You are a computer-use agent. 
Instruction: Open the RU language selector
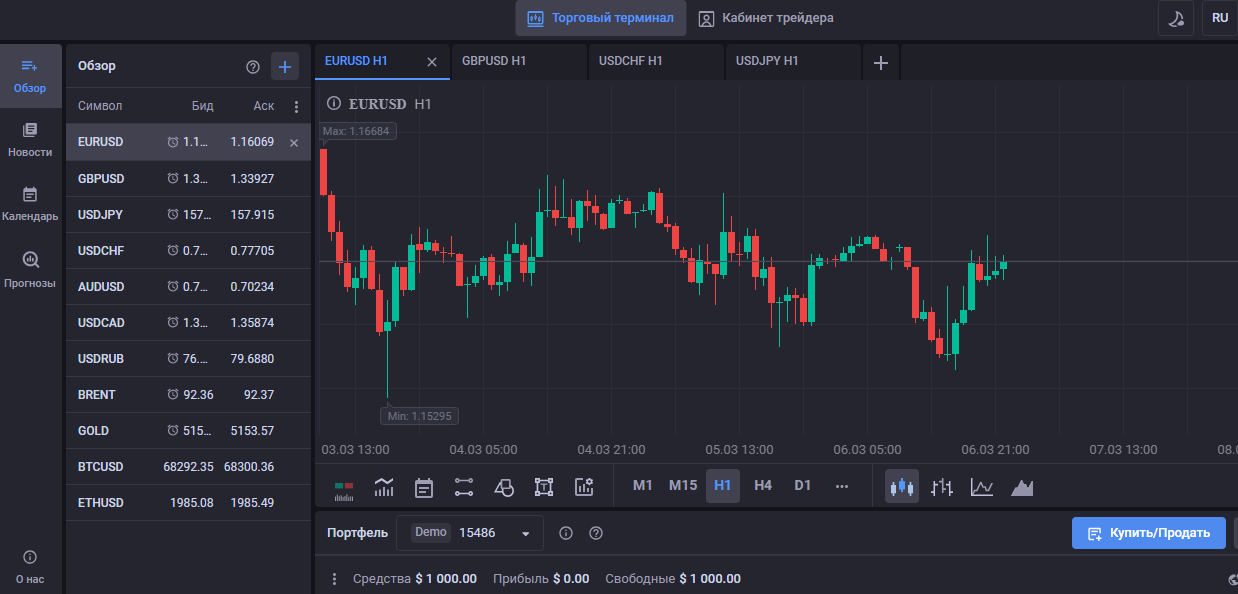[1220, 18]
